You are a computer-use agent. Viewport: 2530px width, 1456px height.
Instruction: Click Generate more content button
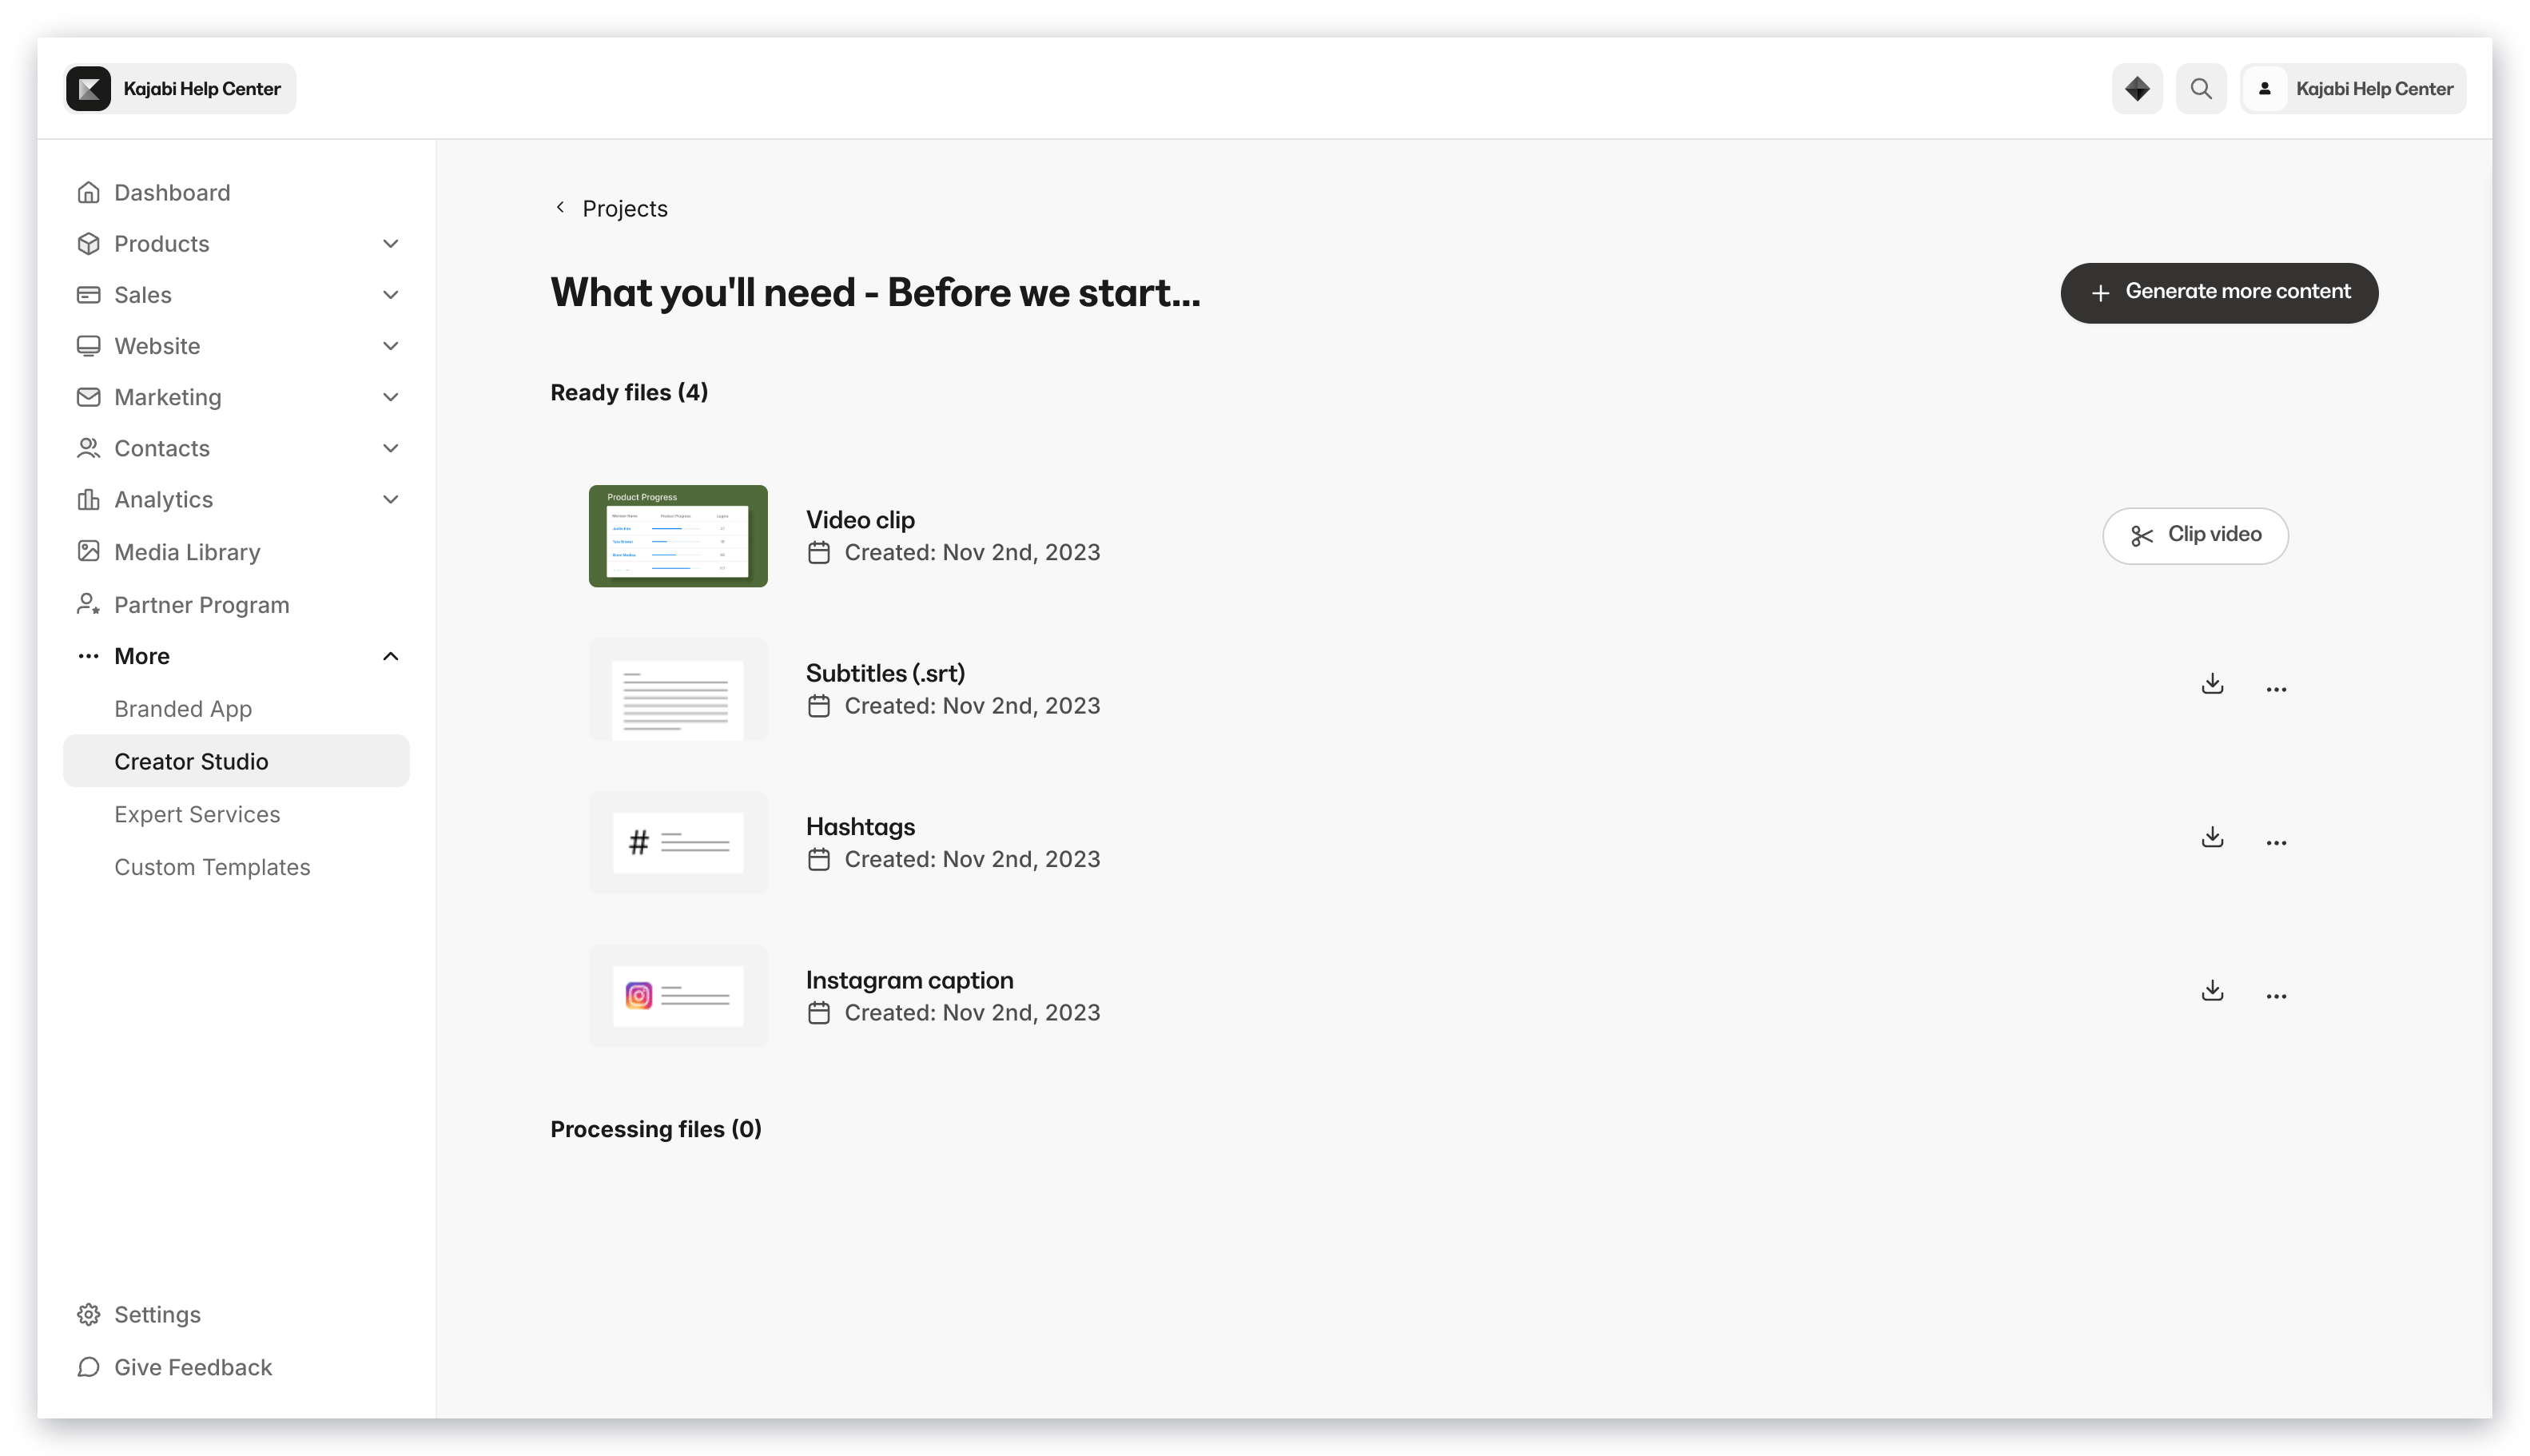2218,292
